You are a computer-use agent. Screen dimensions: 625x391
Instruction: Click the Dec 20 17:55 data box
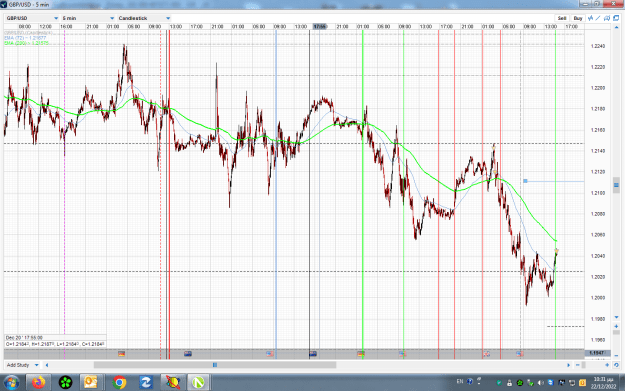click(x=55, y=341)
